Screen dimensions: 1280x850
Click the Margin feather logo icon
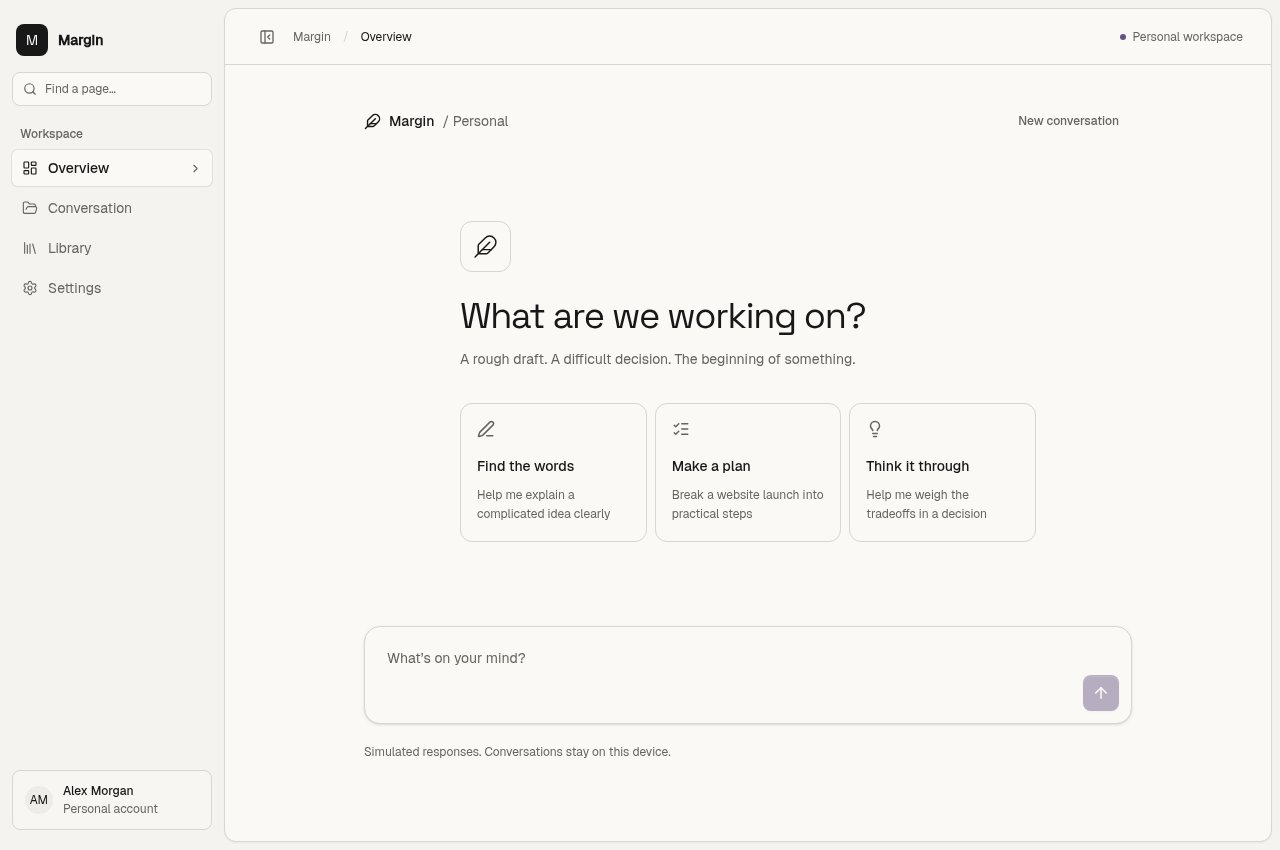pos(372,121)
